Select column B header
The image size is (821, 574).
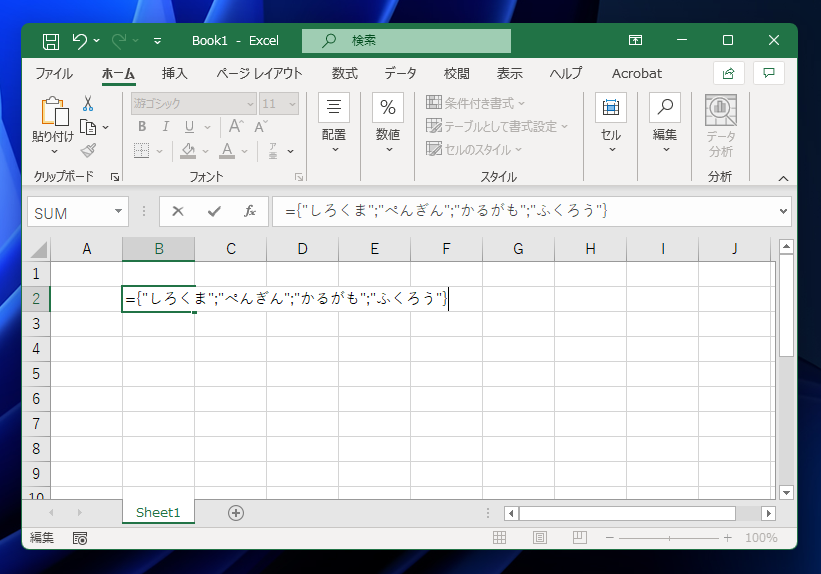(159, 249)
